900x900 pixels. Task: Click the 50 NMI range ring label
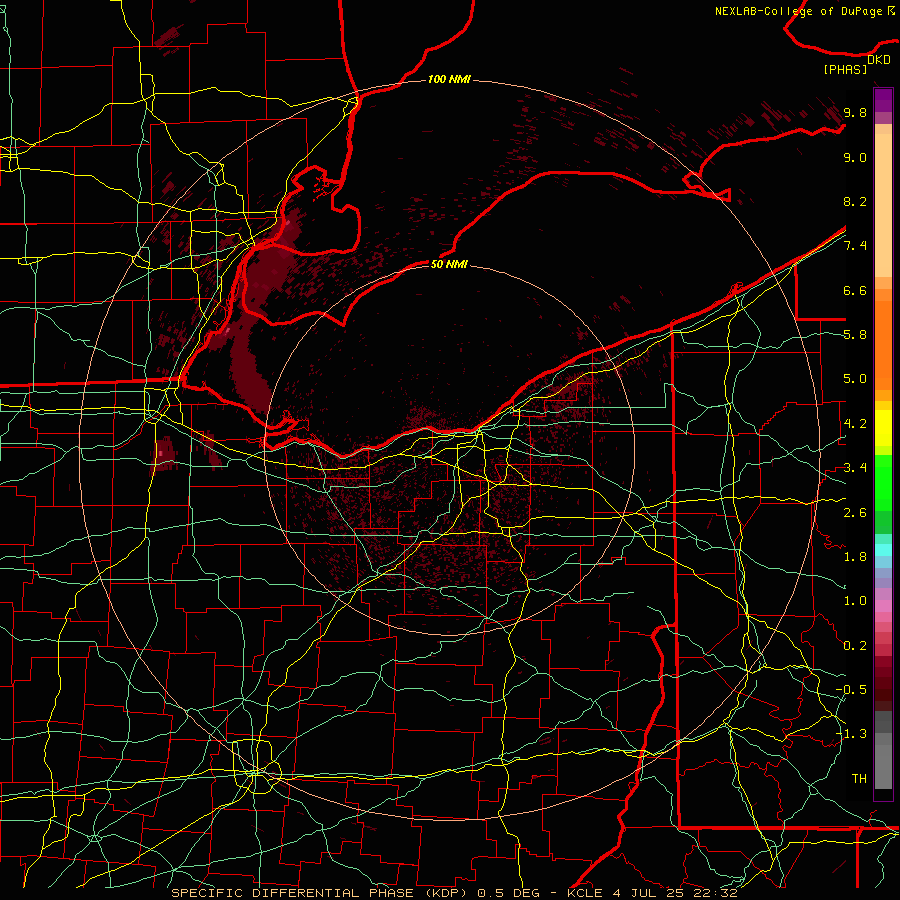449,264
